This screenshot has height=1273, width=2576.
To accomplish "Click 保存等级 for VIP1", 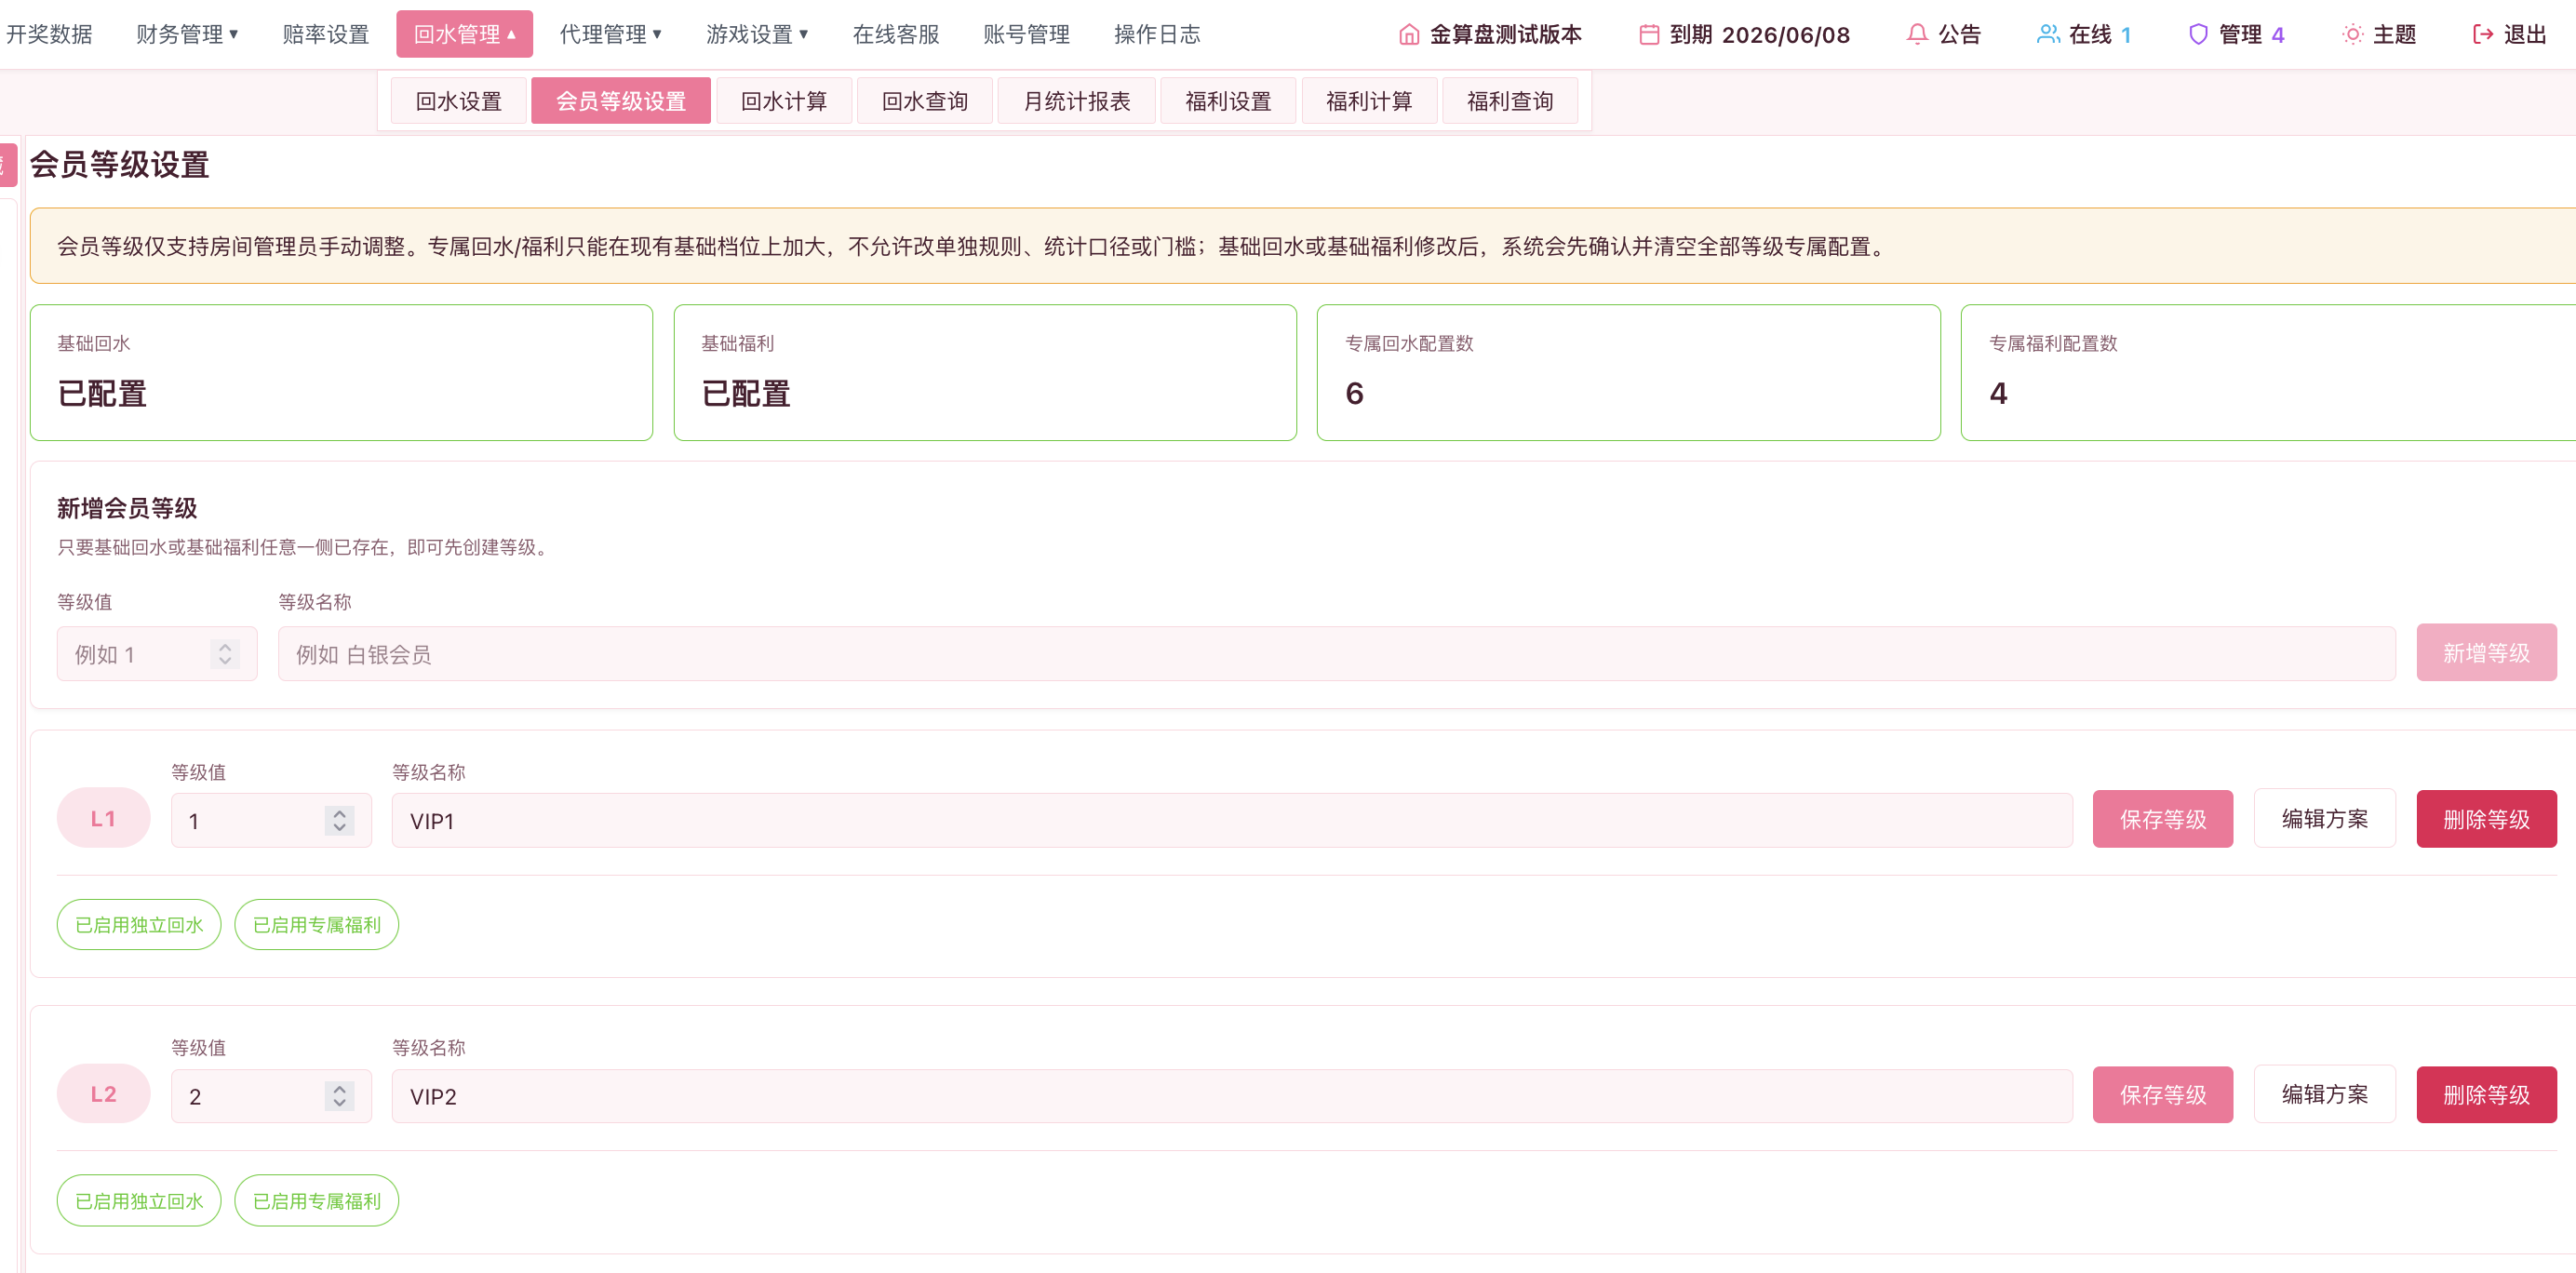I will (2163, 819).
